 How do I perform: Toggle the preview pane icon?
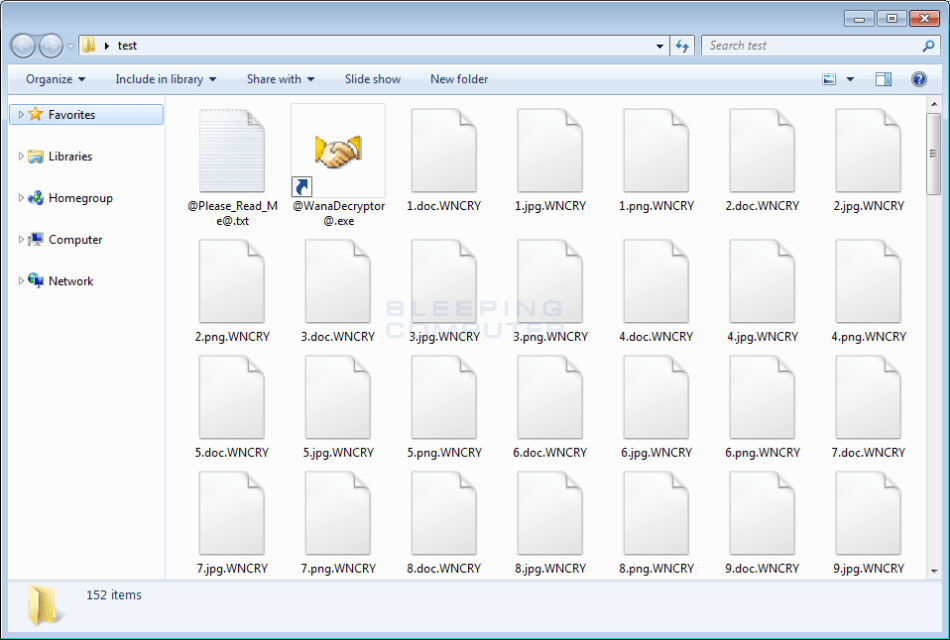click(x=882, y=79)
